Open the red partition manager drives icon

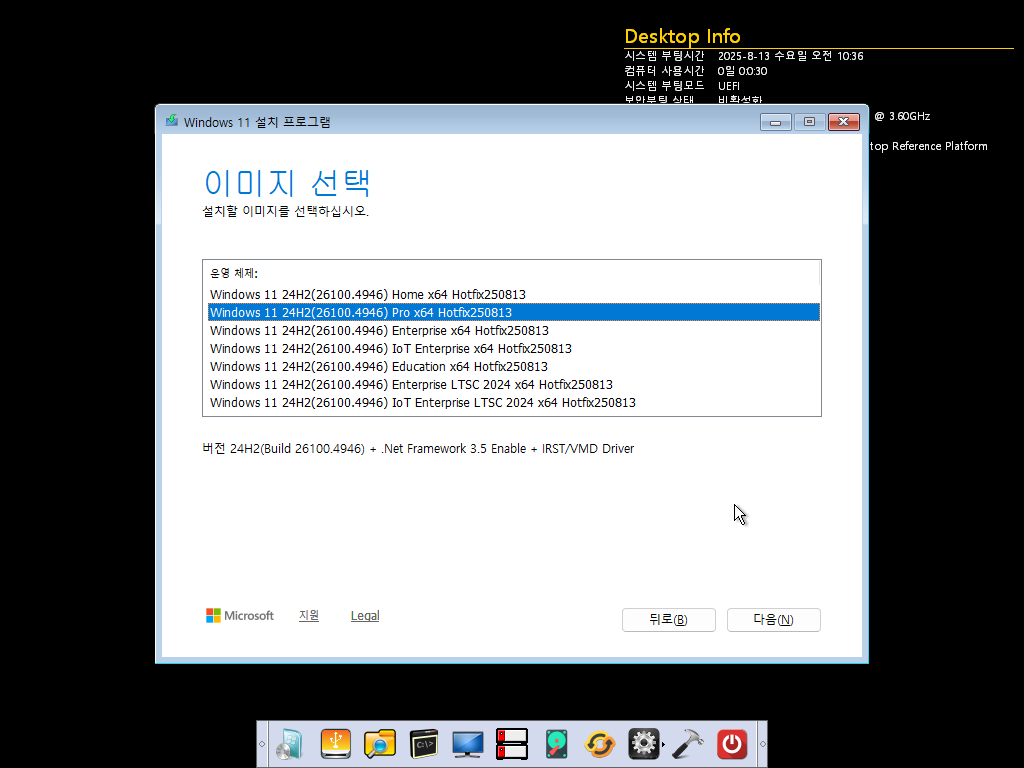coord(511,744)
